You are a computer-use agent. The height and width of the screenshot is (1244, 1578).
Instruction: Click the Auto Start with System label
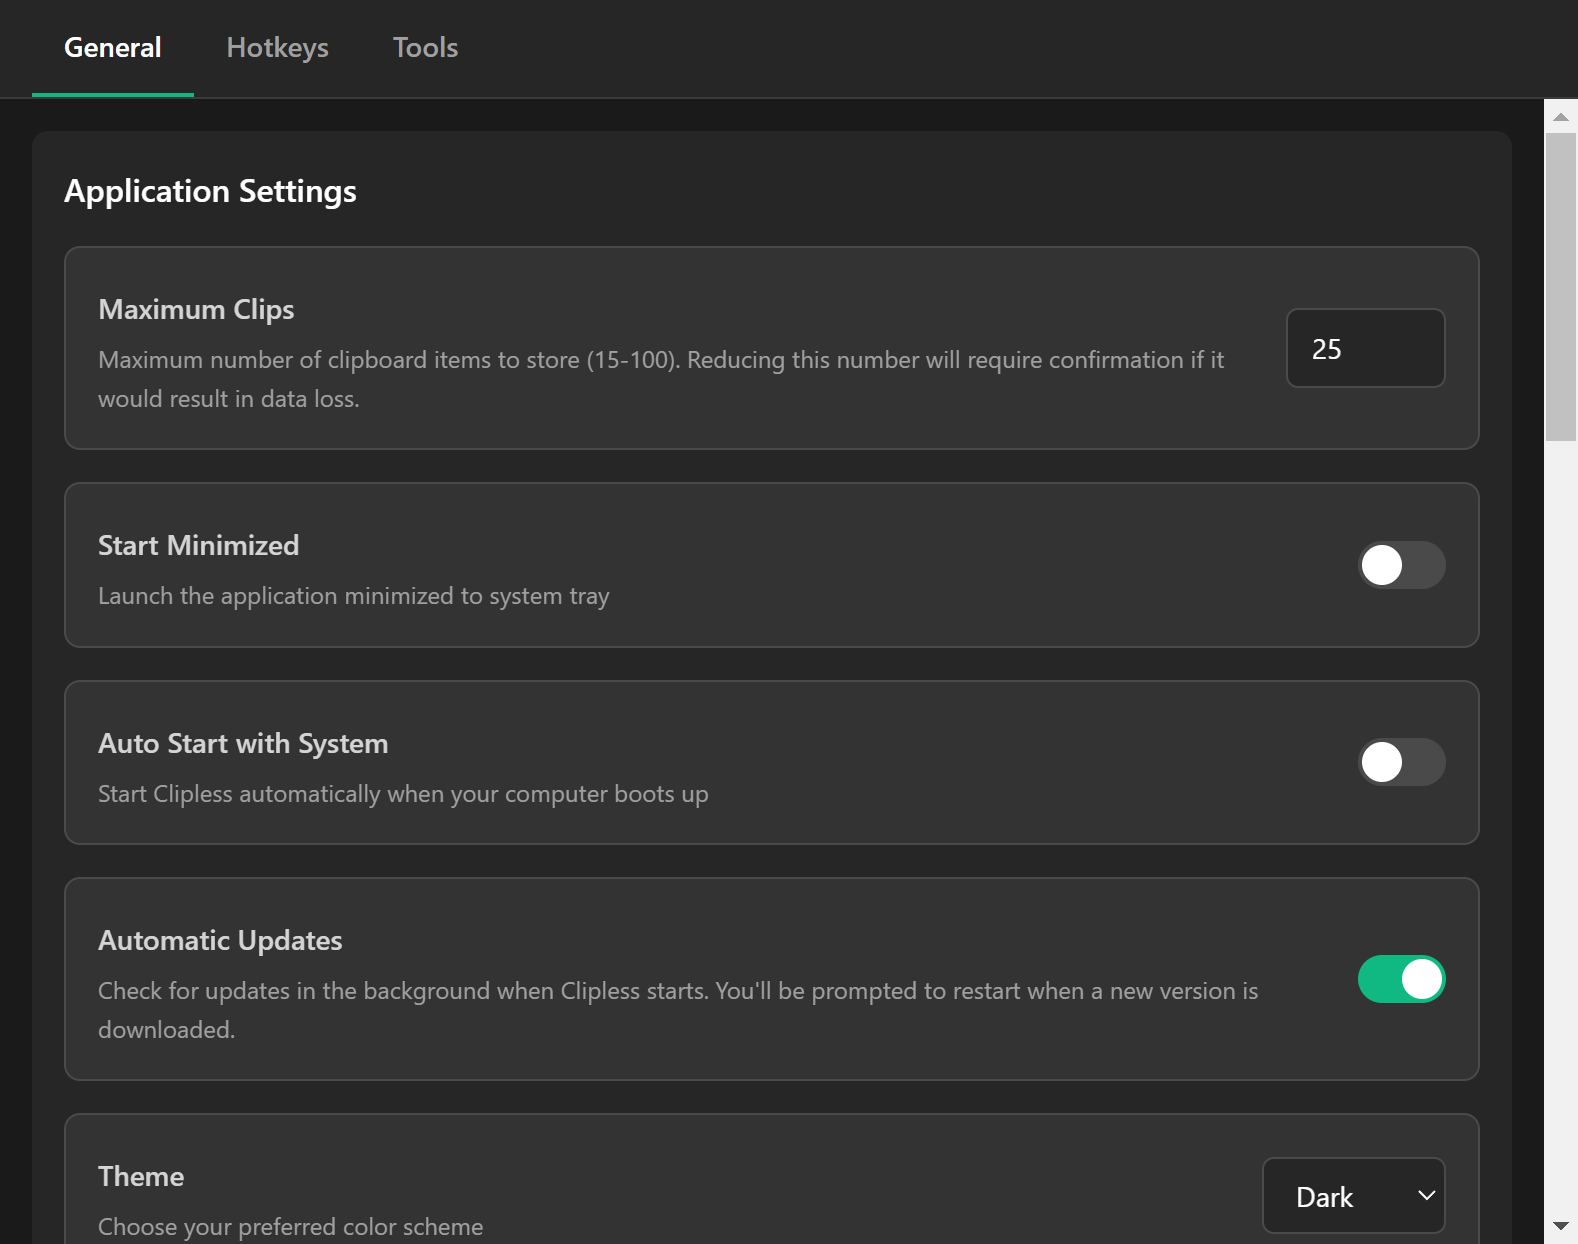coord(243,744)
